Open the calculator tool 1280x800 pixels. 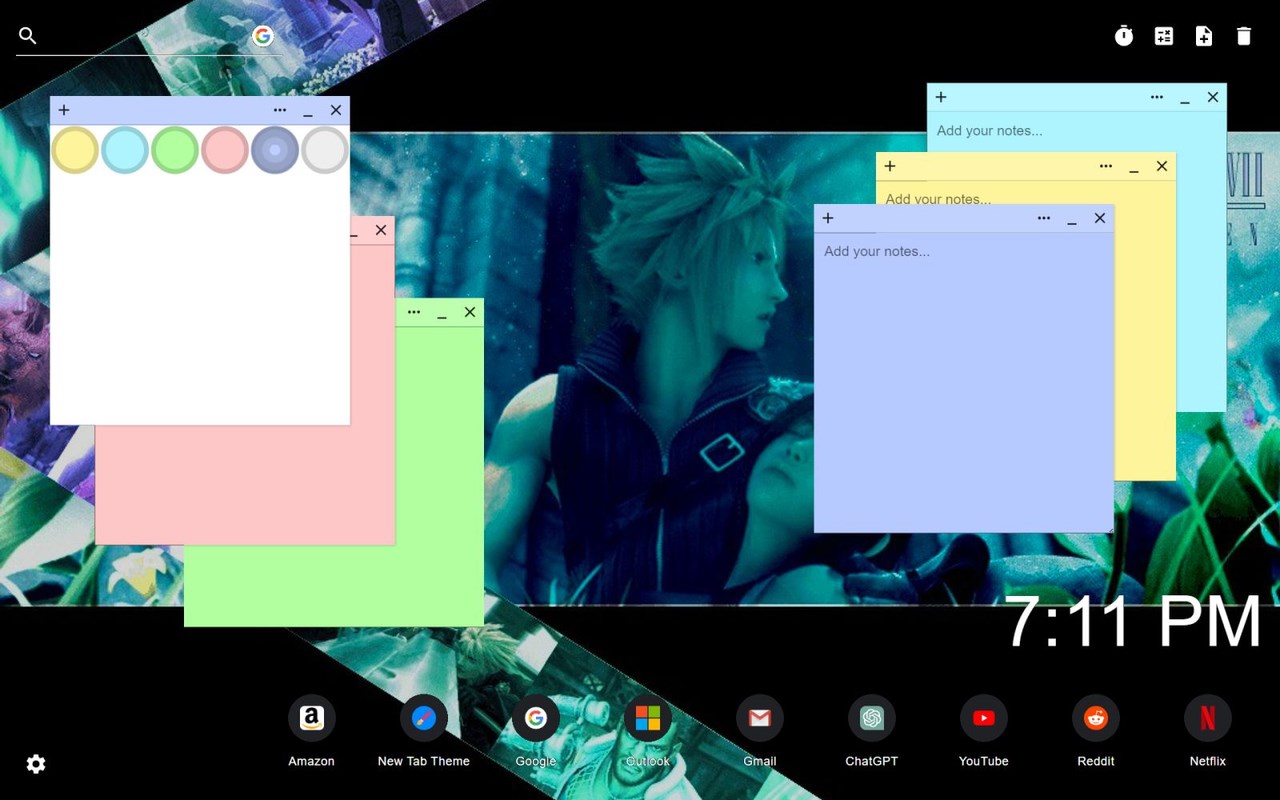point(1164,36)
